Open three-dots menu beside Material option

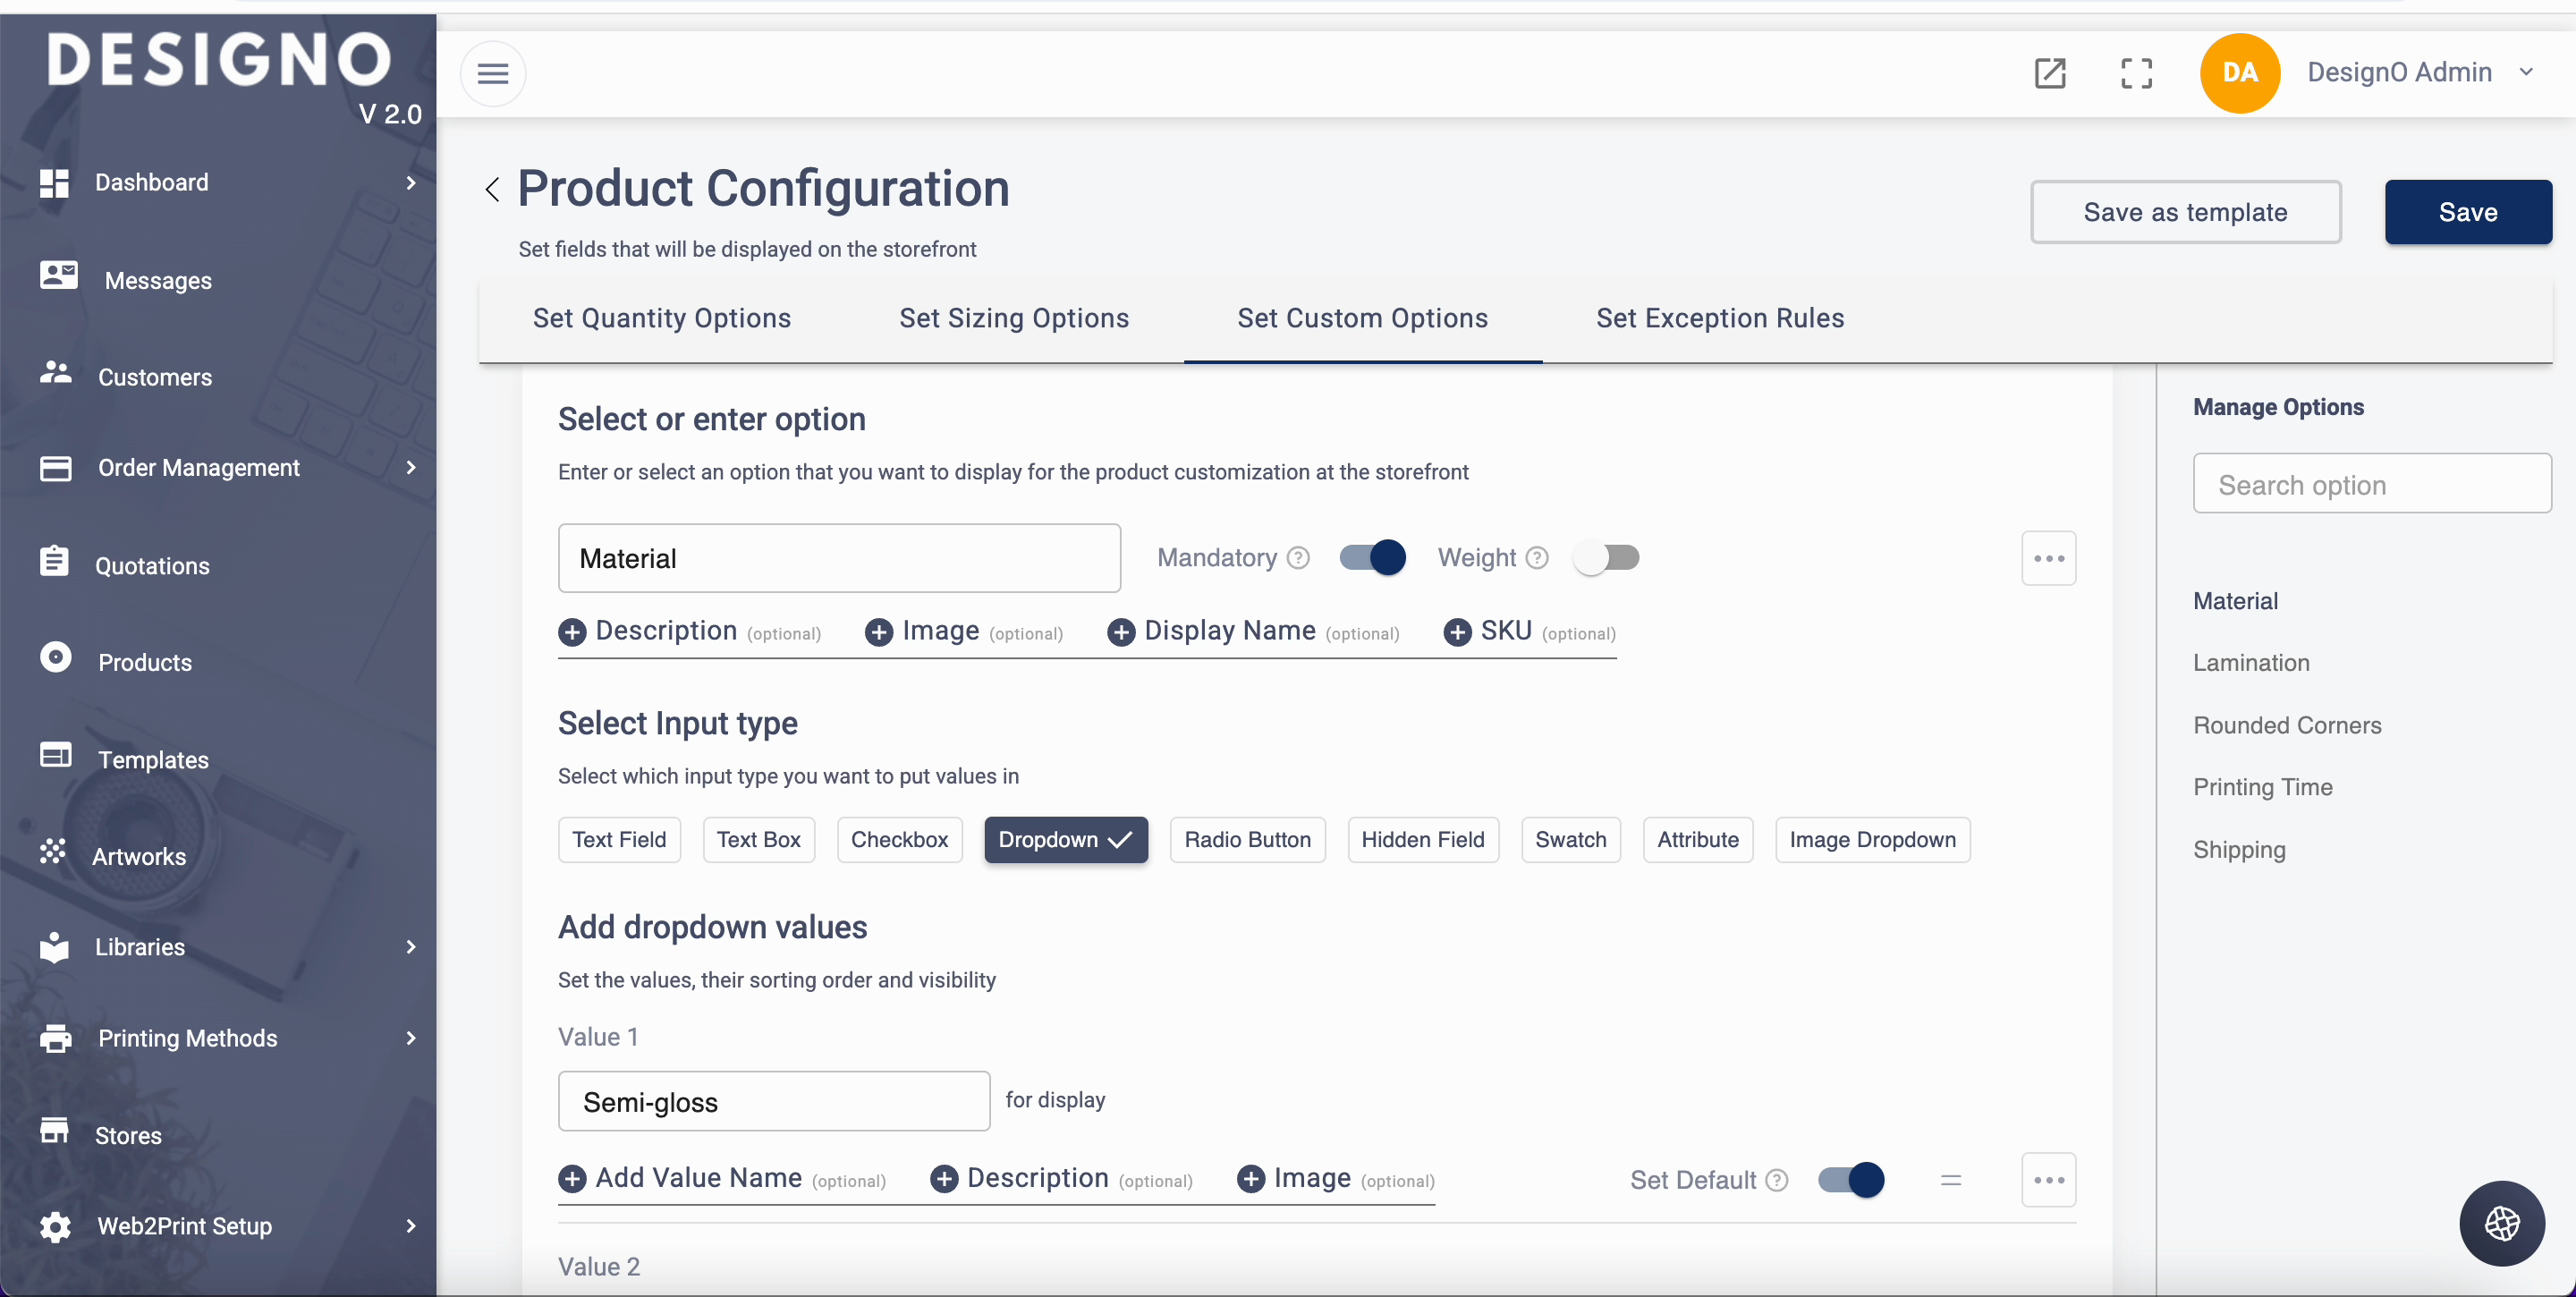[x=2048, y=558]
